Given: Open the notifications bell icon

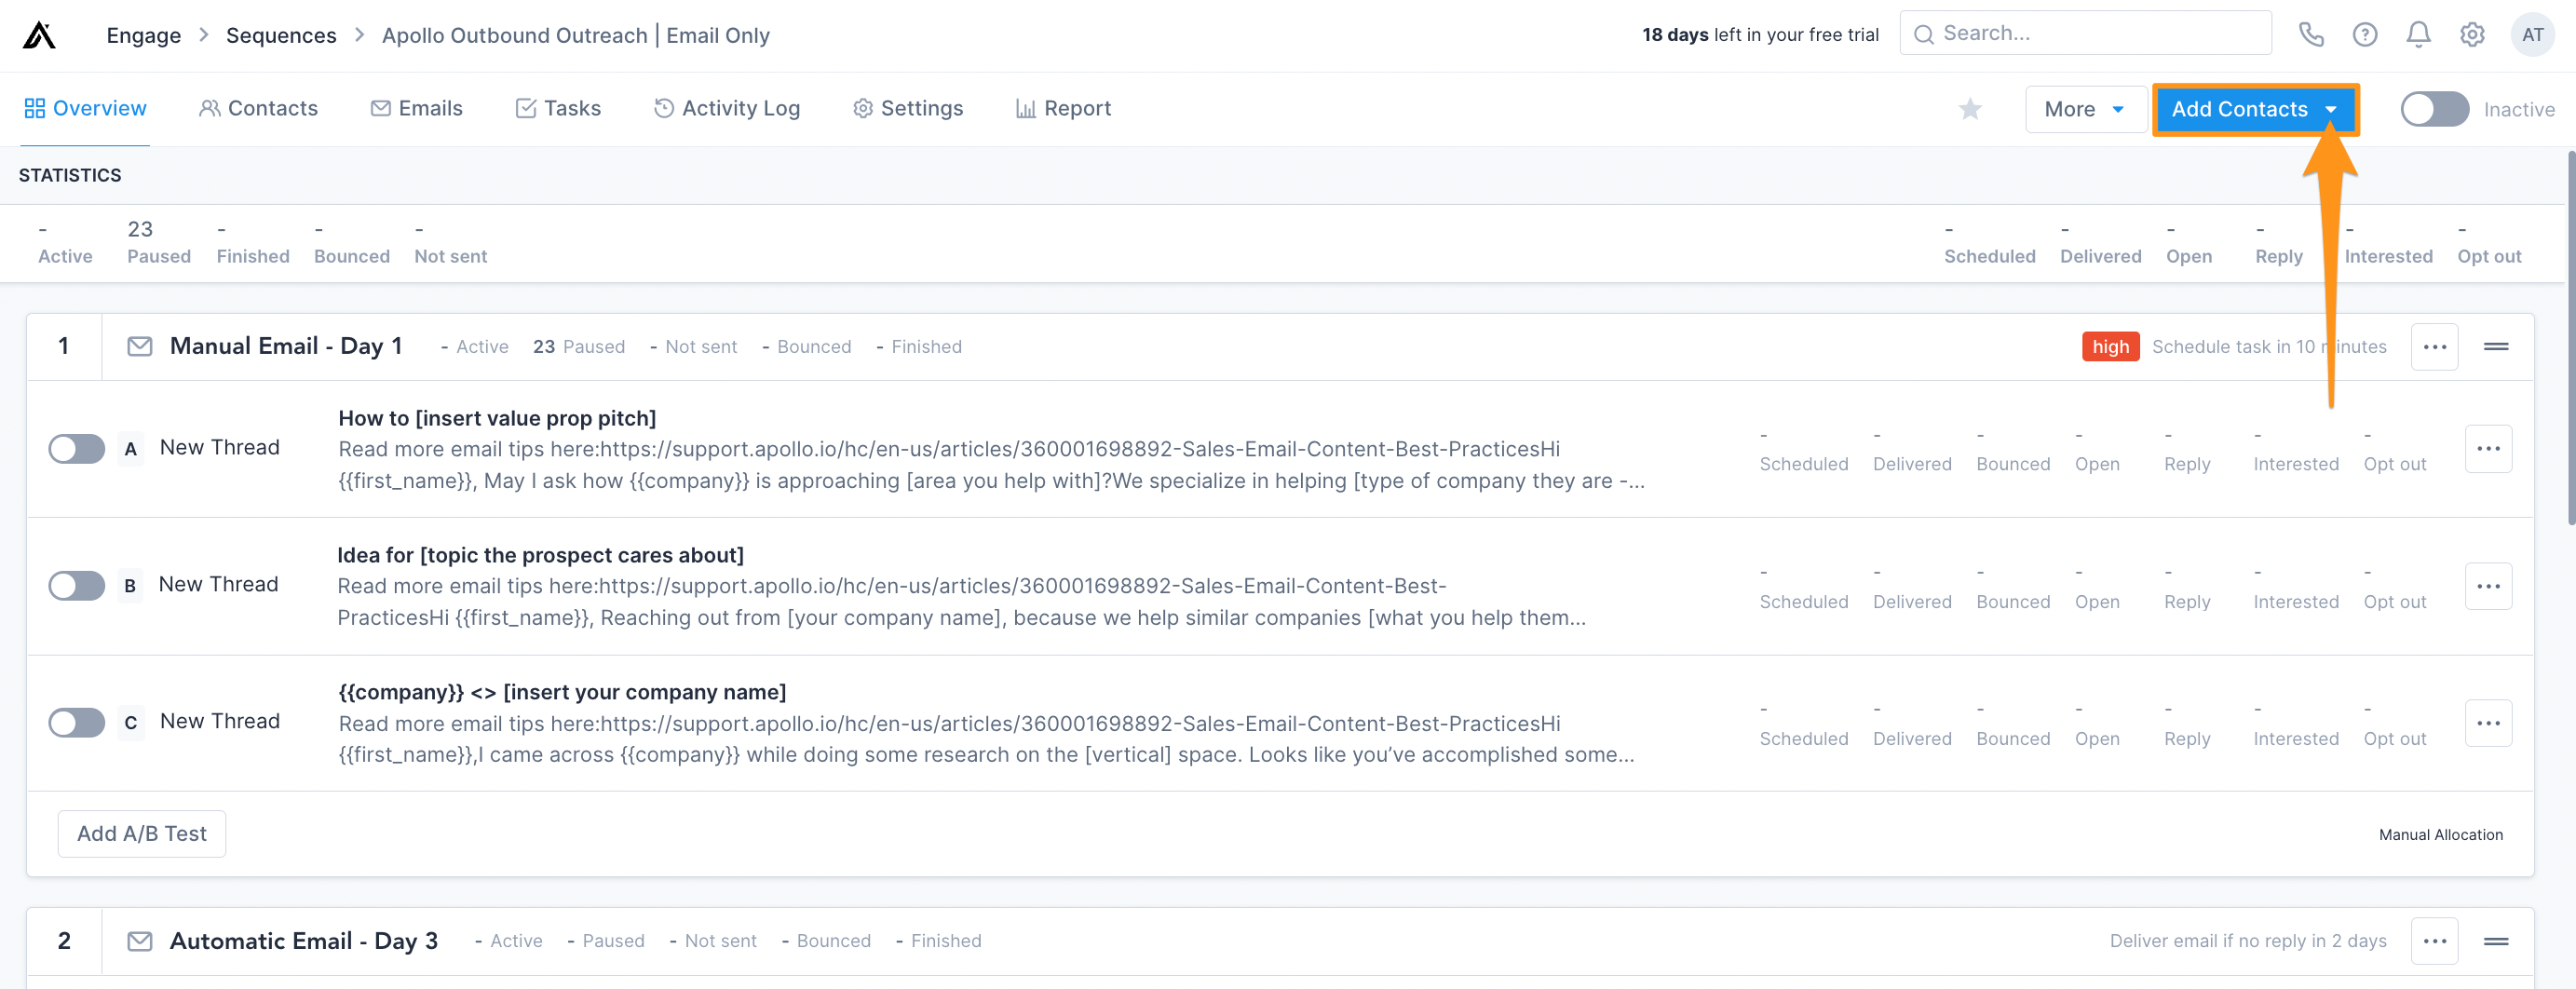Looking at the screenshot, I should (x=2418, y=35).
